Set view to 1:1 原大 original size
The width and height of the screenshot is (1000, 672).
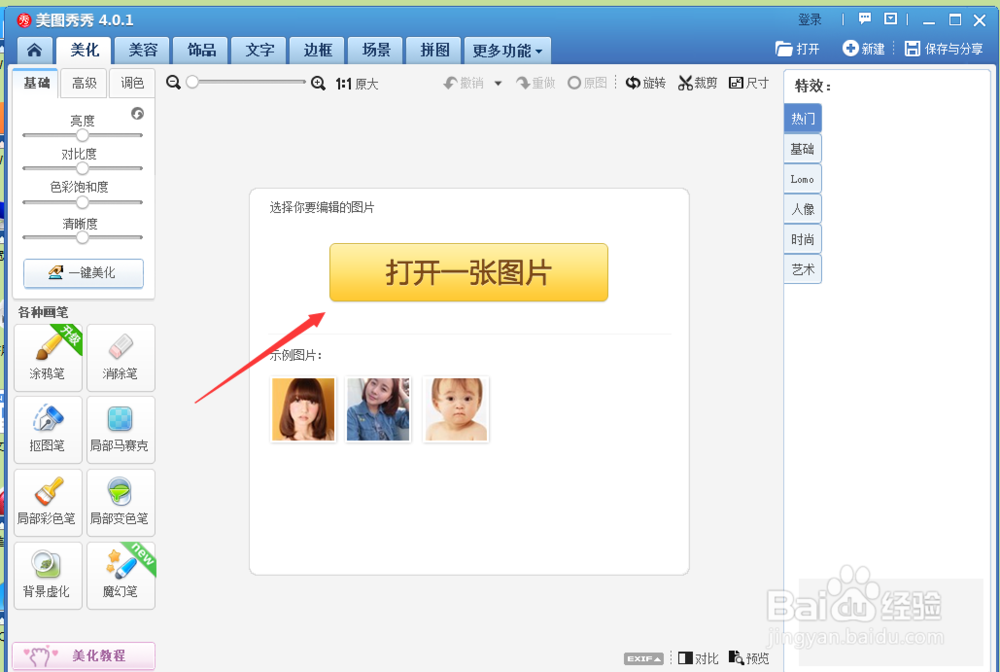357,84
